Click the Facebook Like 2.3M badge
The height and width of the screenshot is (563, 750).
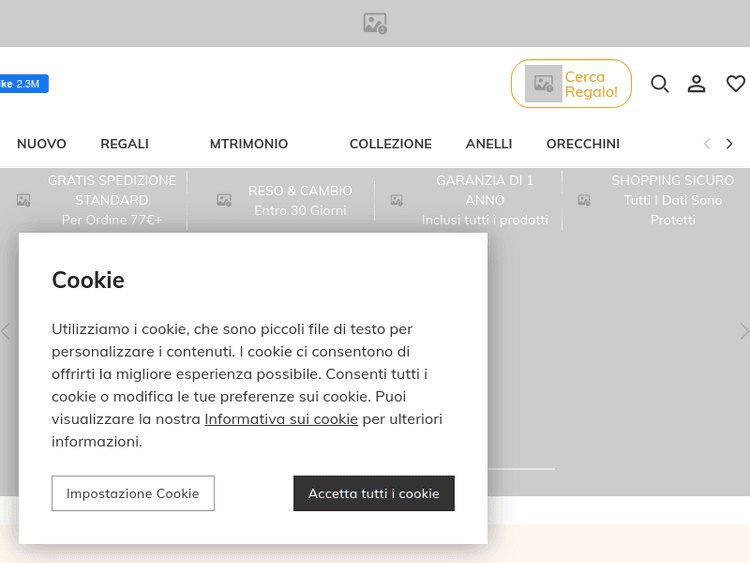click(x=22, y=84)
